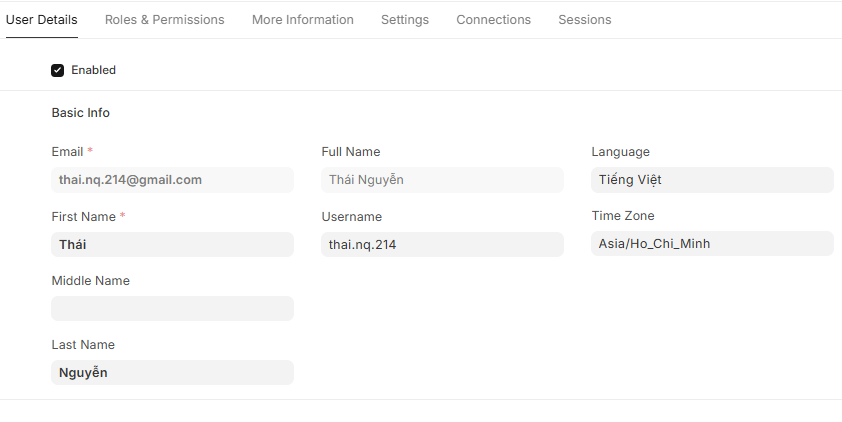
Task: Click the Email field with thai.nq.214@gmail.com
Action: (172, 180)
